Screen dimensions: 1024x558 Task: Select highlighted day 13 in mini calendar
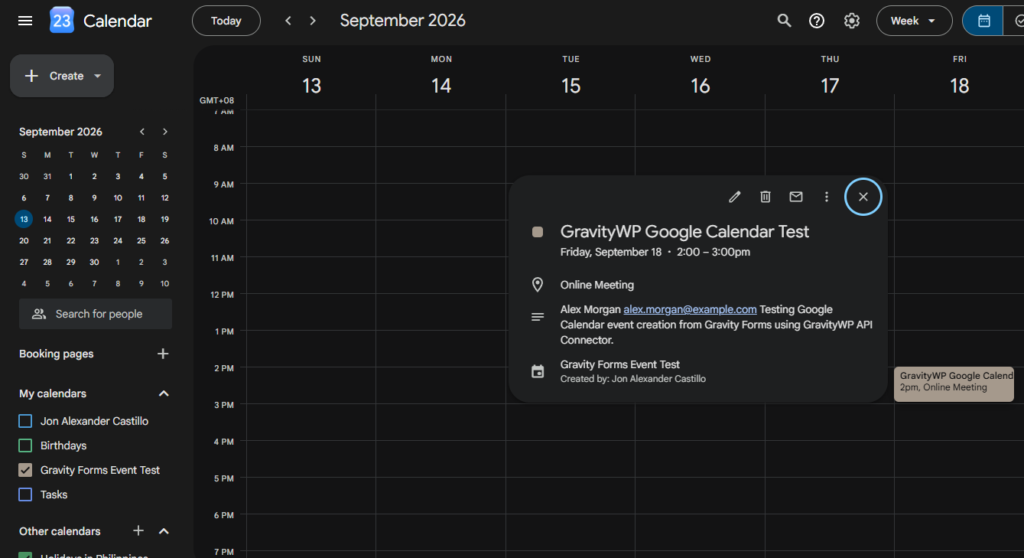(x=24, y=219)
